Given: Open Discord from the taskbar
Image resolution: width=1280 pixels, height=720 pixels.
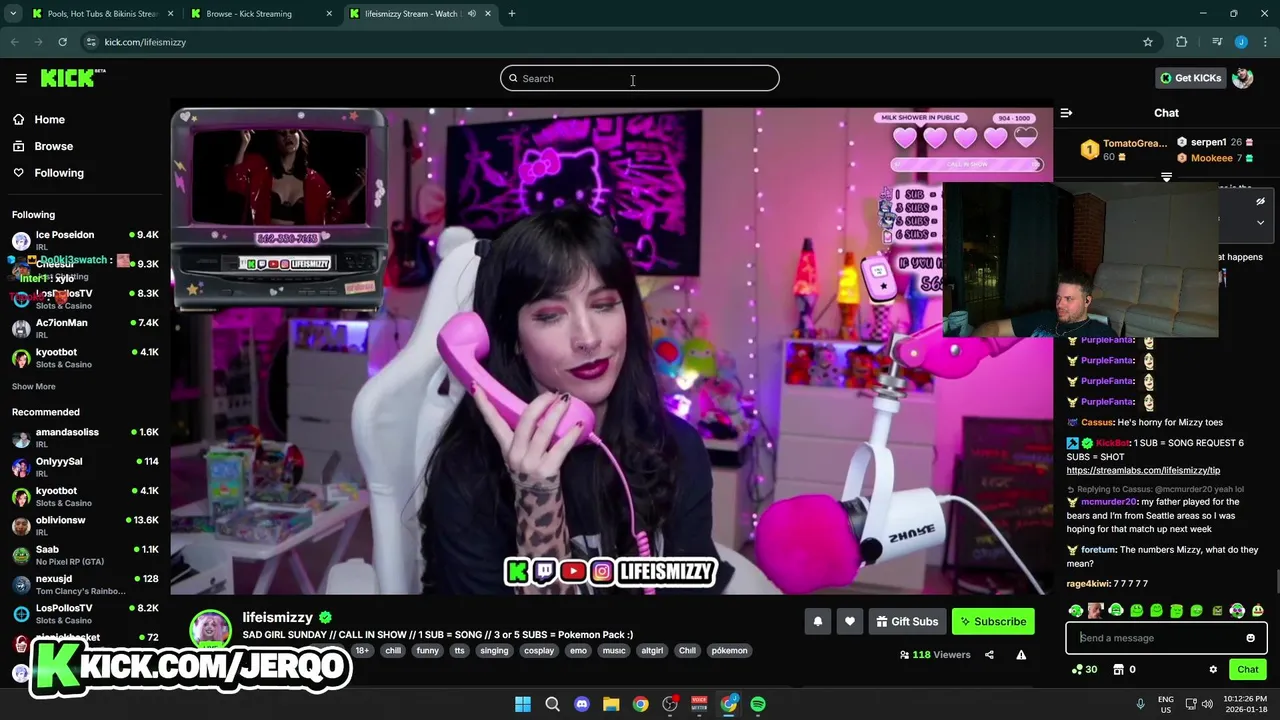Looking at the screenshot, I should pyautogui.click(x=582, y=704).
